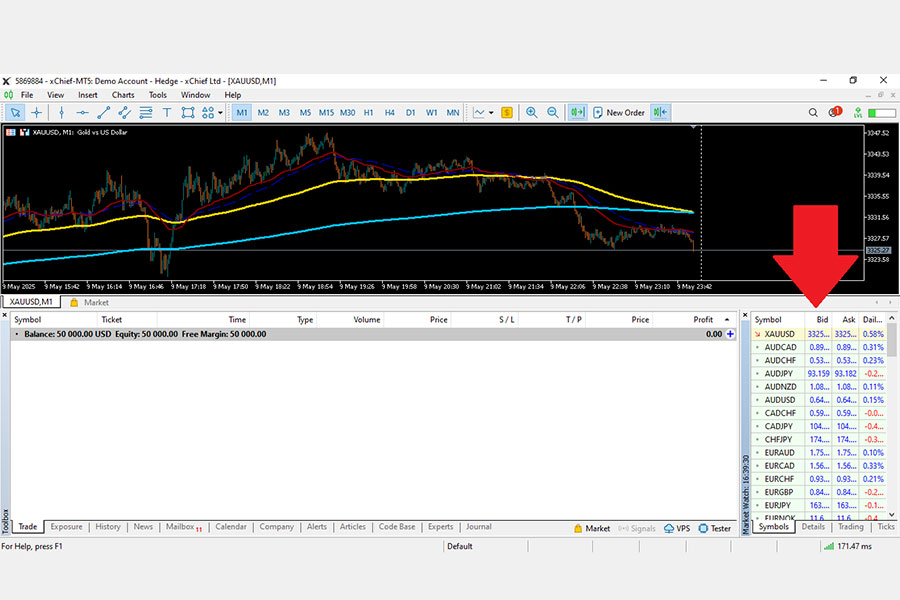Image resolution: width=900 pixels, height=600 pixels.
Task: Click the search magnifier icon
Action: click(813, 113)
